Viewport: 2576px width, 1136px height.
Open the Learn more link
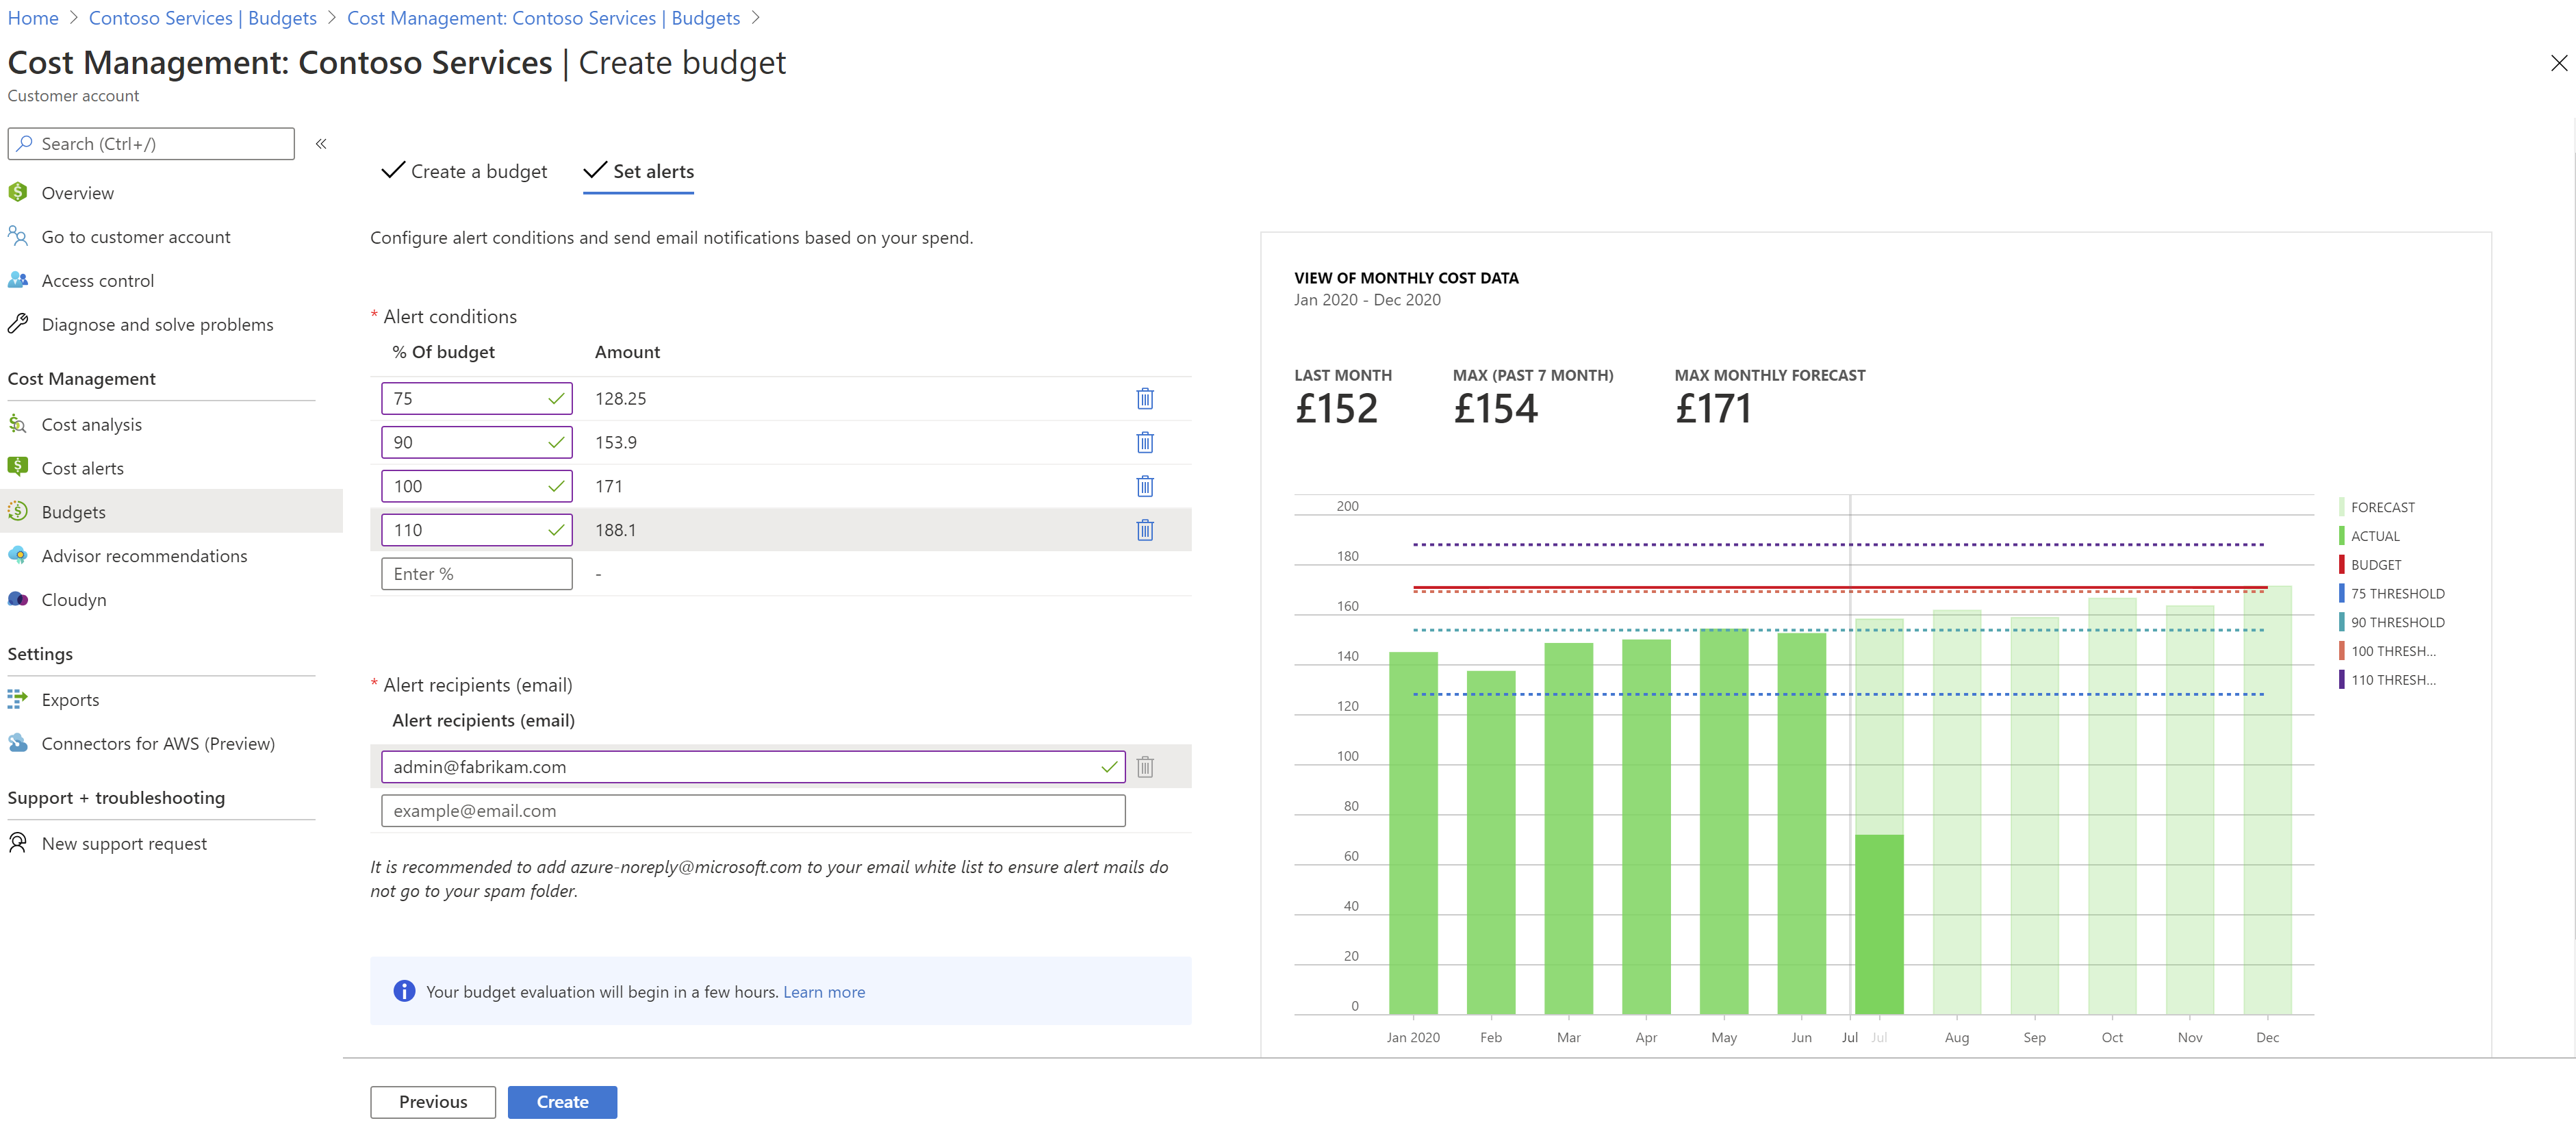(x=823, y=992)
